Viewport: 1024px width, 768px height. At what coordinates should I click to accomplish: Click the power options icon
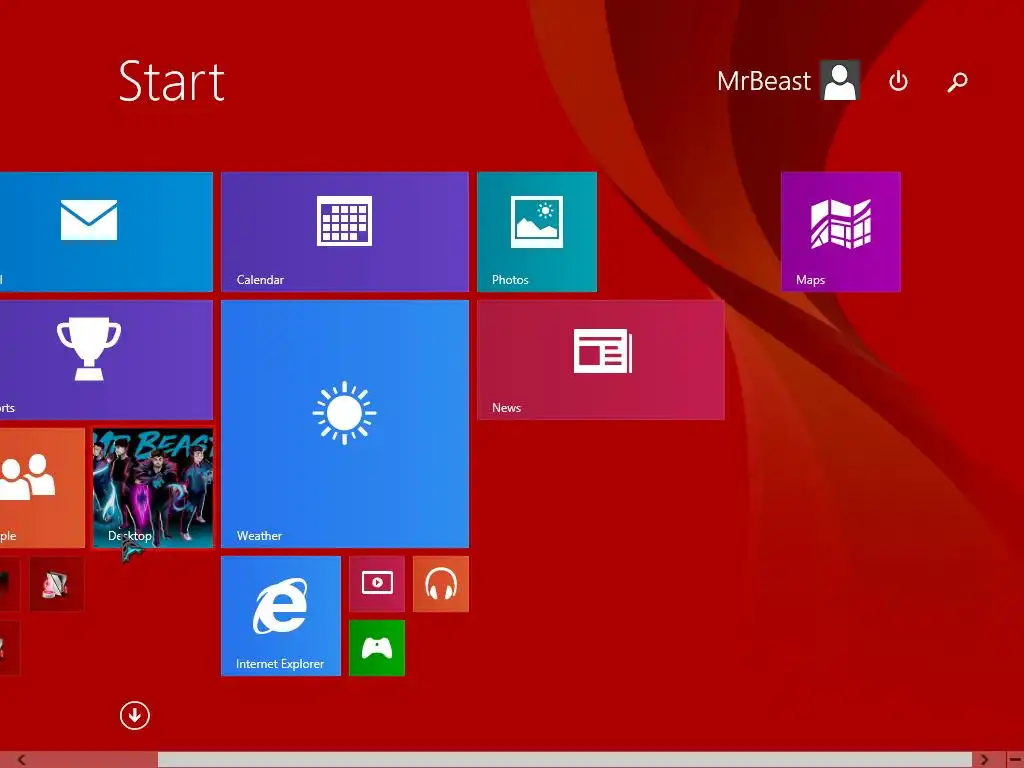(x=899, y=81)
